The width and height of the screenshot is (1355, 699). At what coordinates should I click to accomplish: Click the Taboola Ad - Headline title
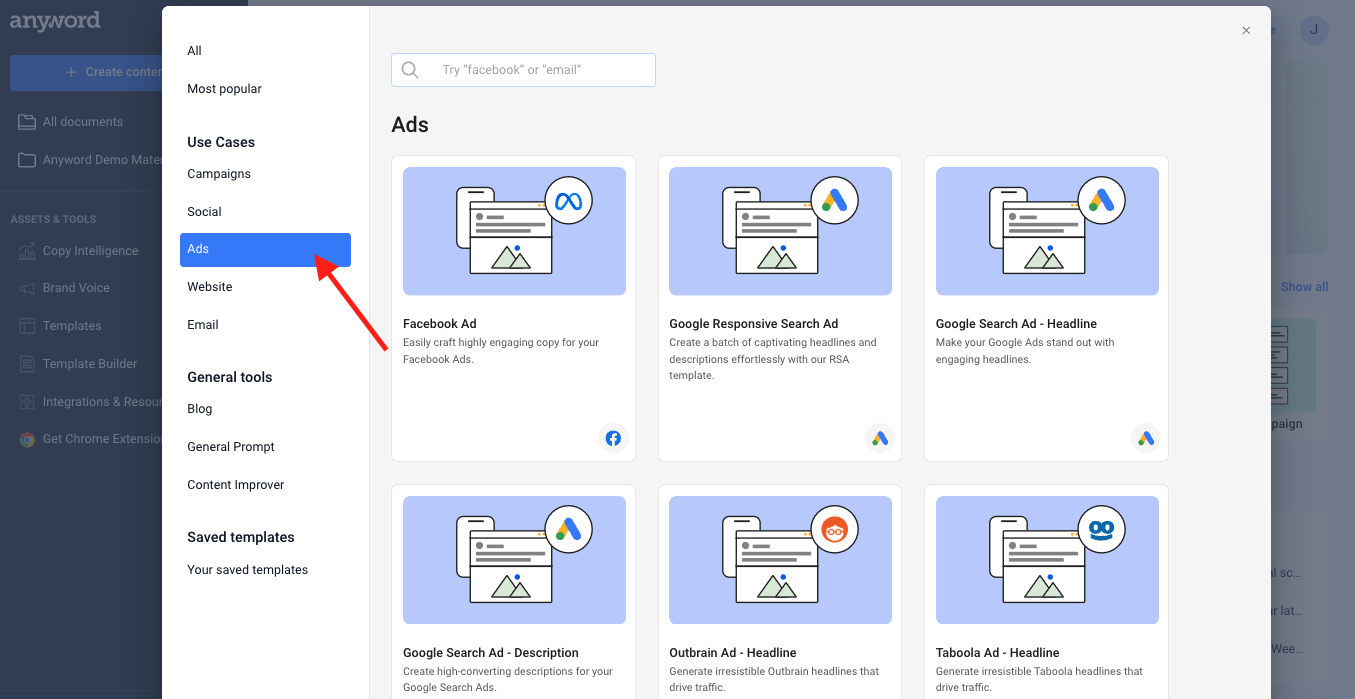coord(998,653)
